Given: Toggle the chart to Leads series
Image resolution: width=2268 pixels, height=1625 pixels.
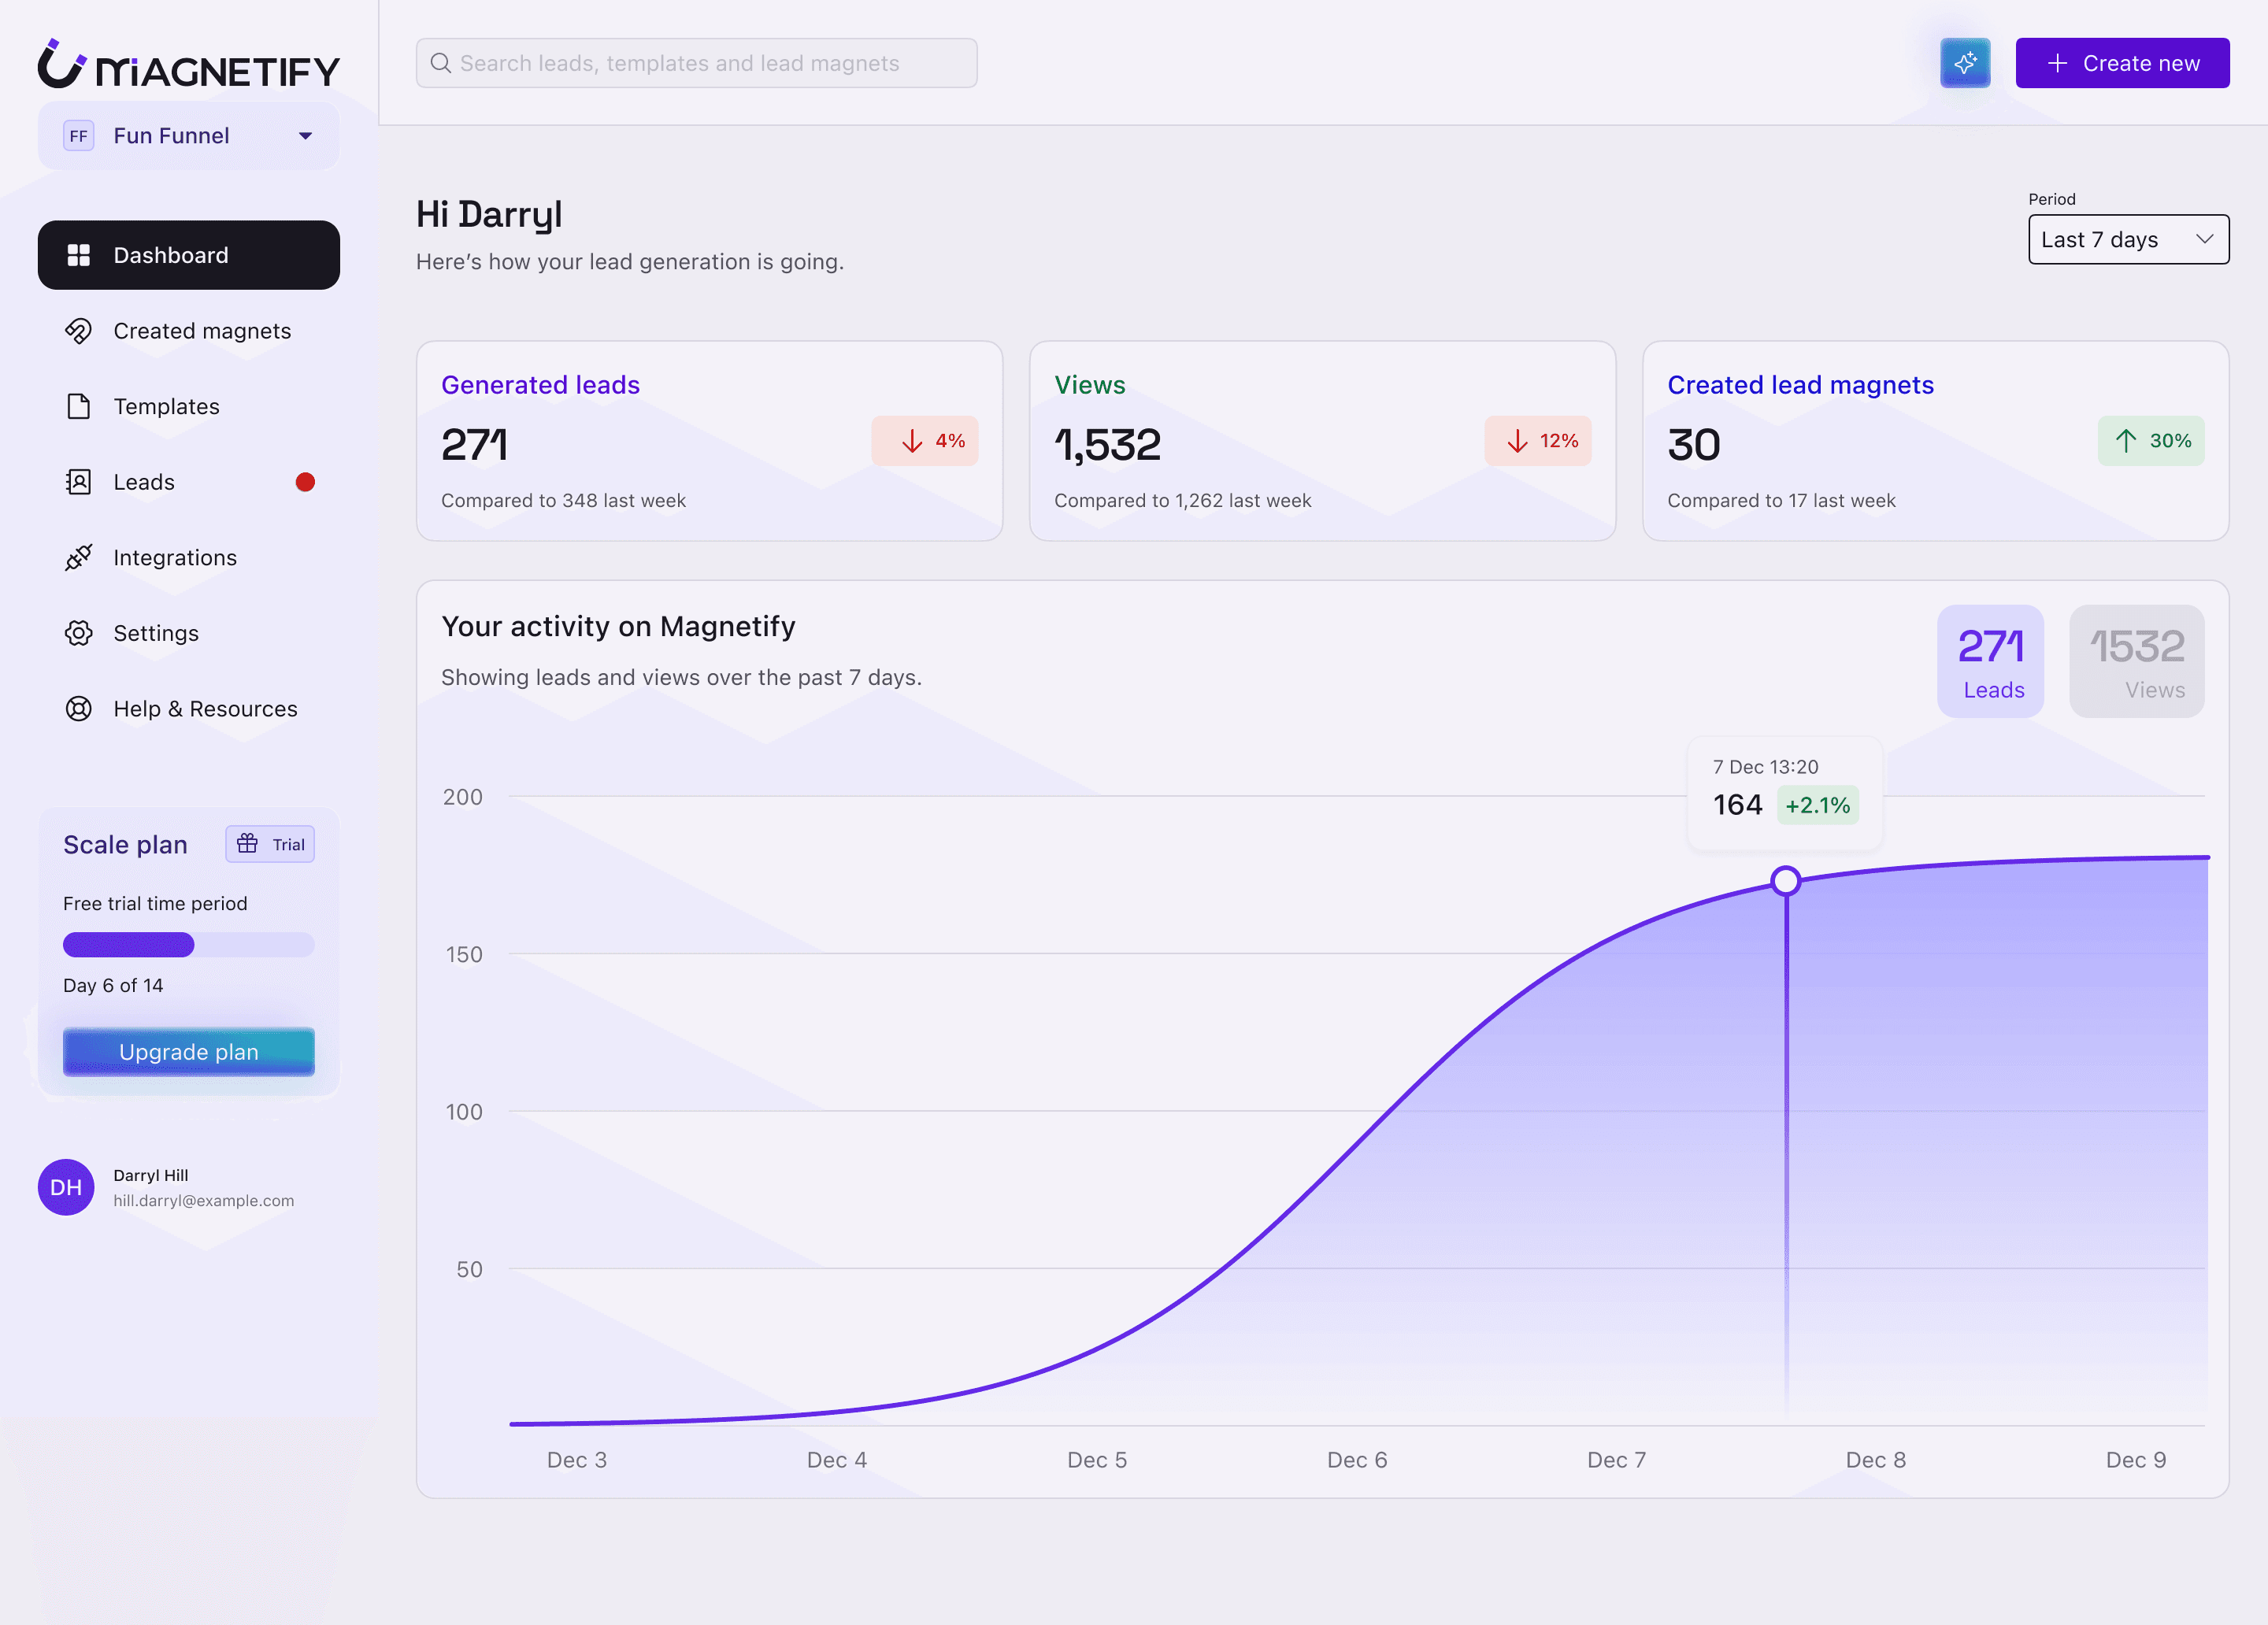Looking at the screenshot, I should 1990,661.
